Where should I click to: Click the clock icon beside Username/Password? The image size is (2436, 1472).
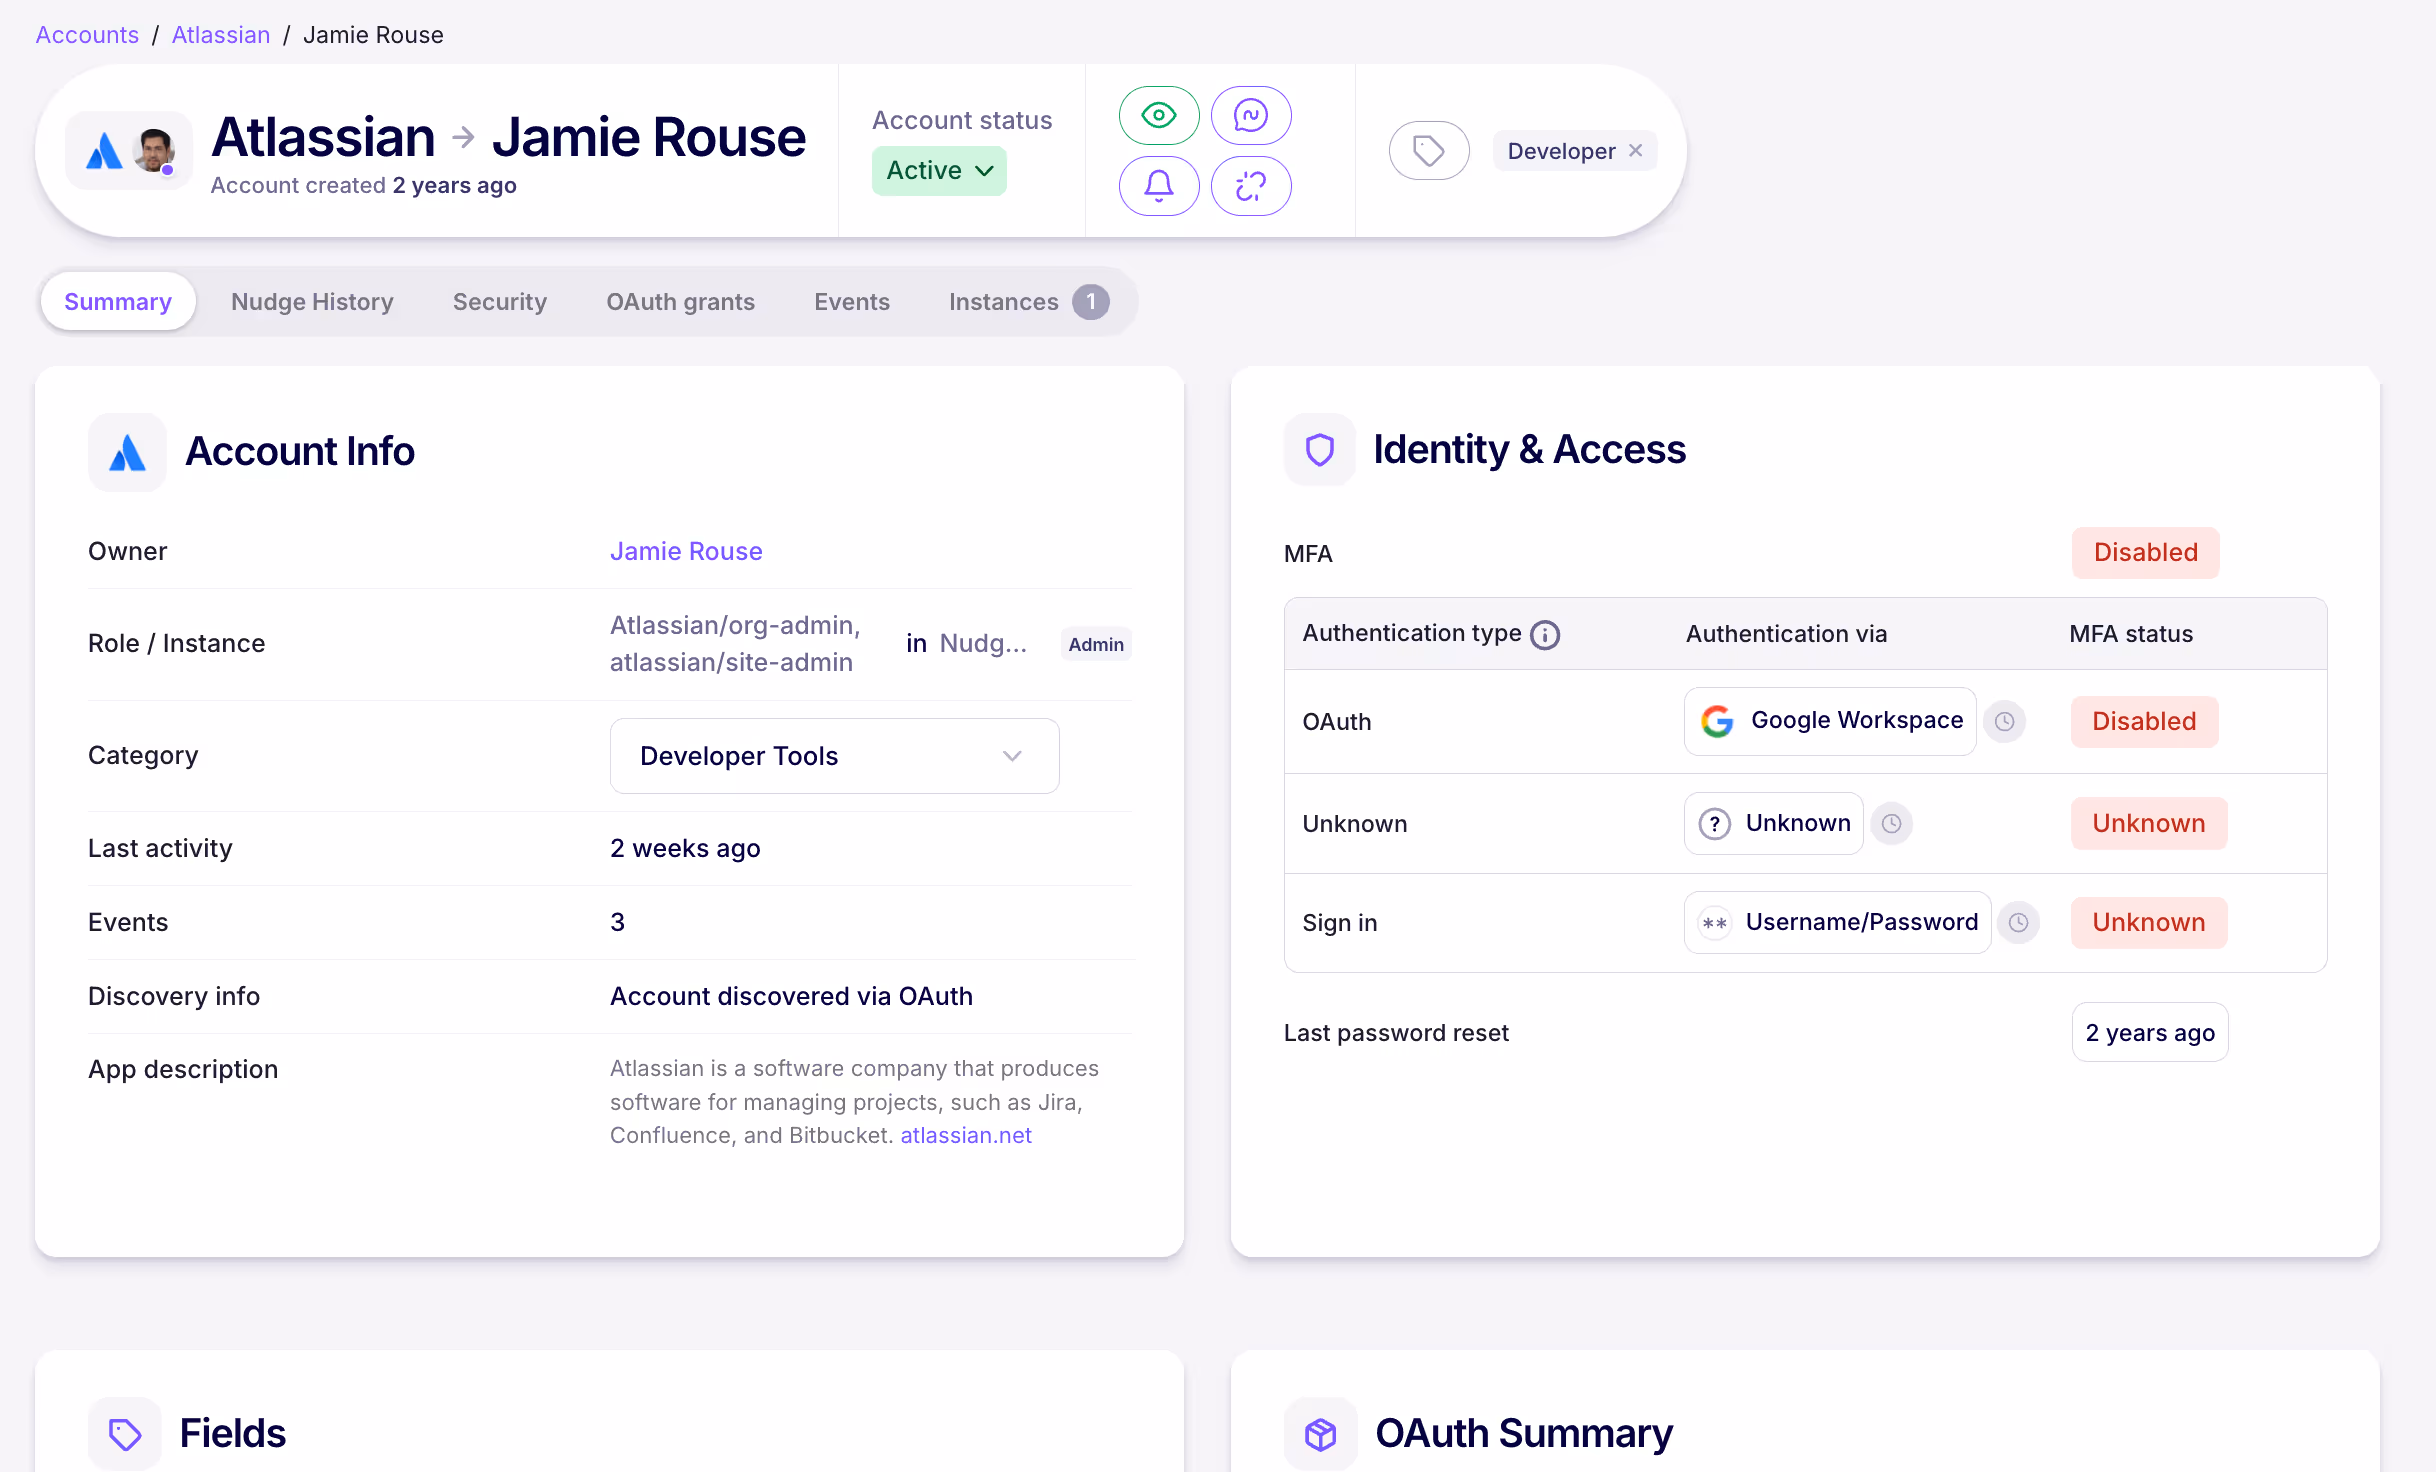pyautogui.click(x=2019, y=922)
